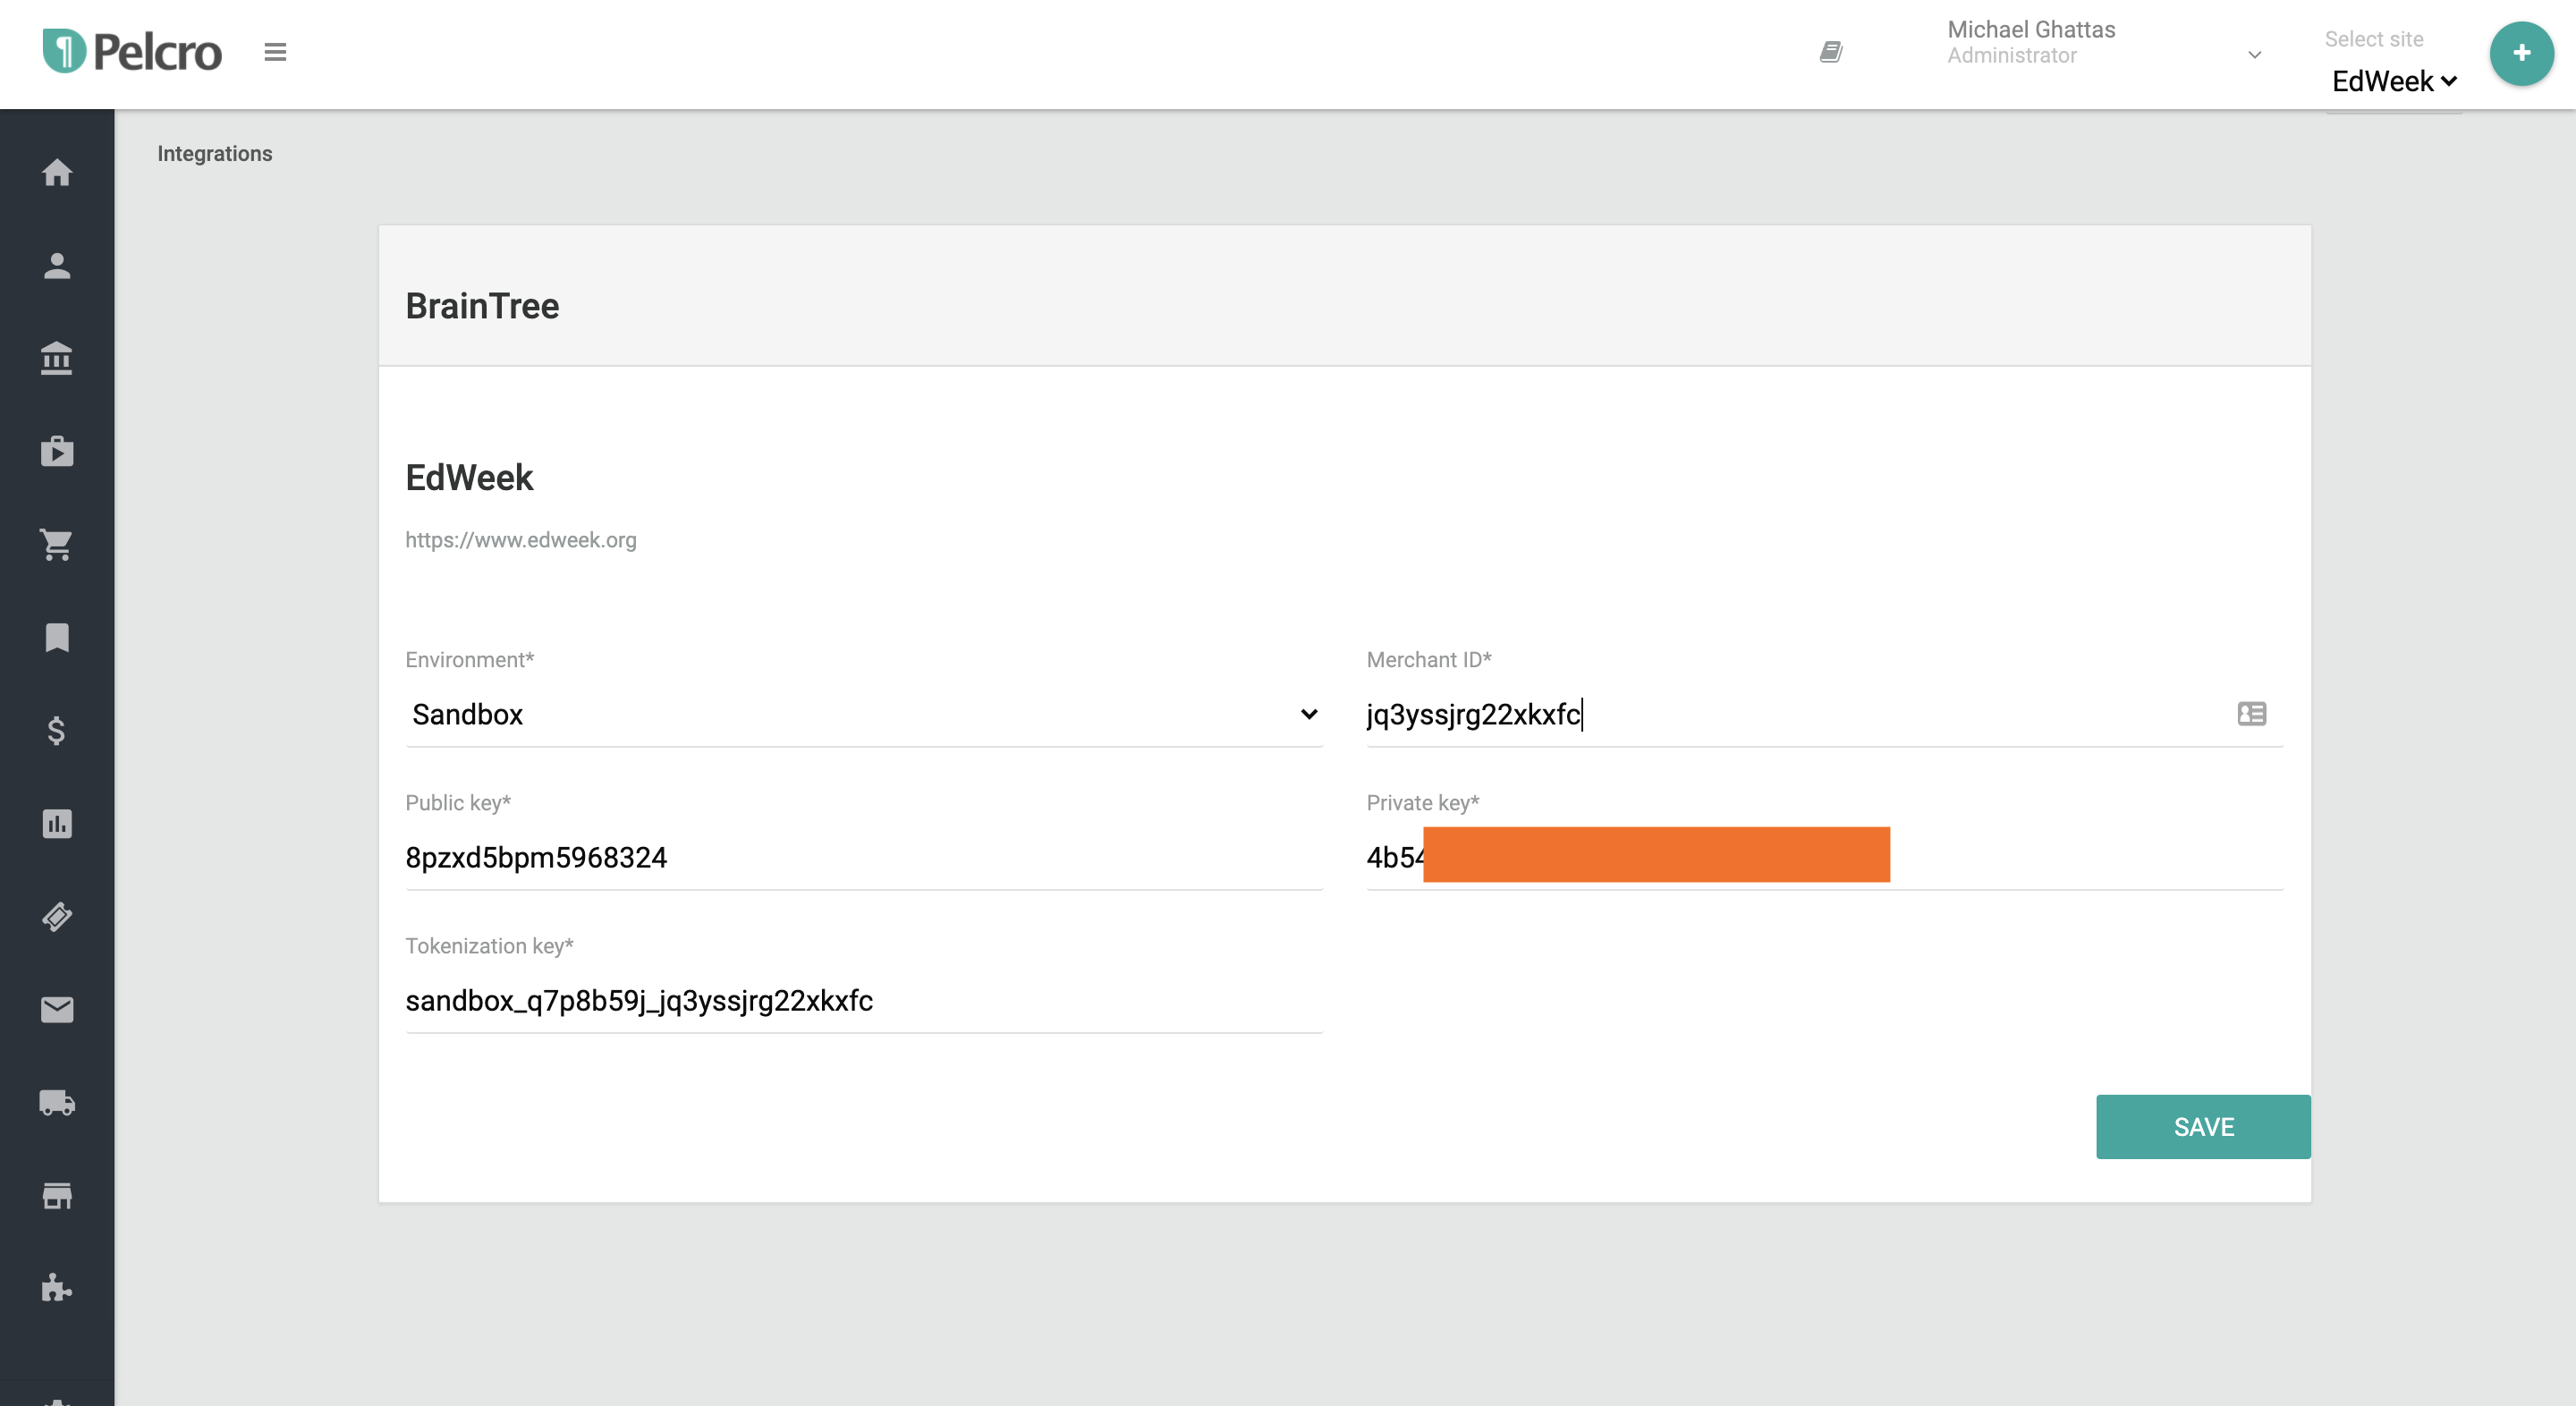Screen dimensions: 2576x1406
Task: Click the SAVE button
Action: tap(2202, 1127)
